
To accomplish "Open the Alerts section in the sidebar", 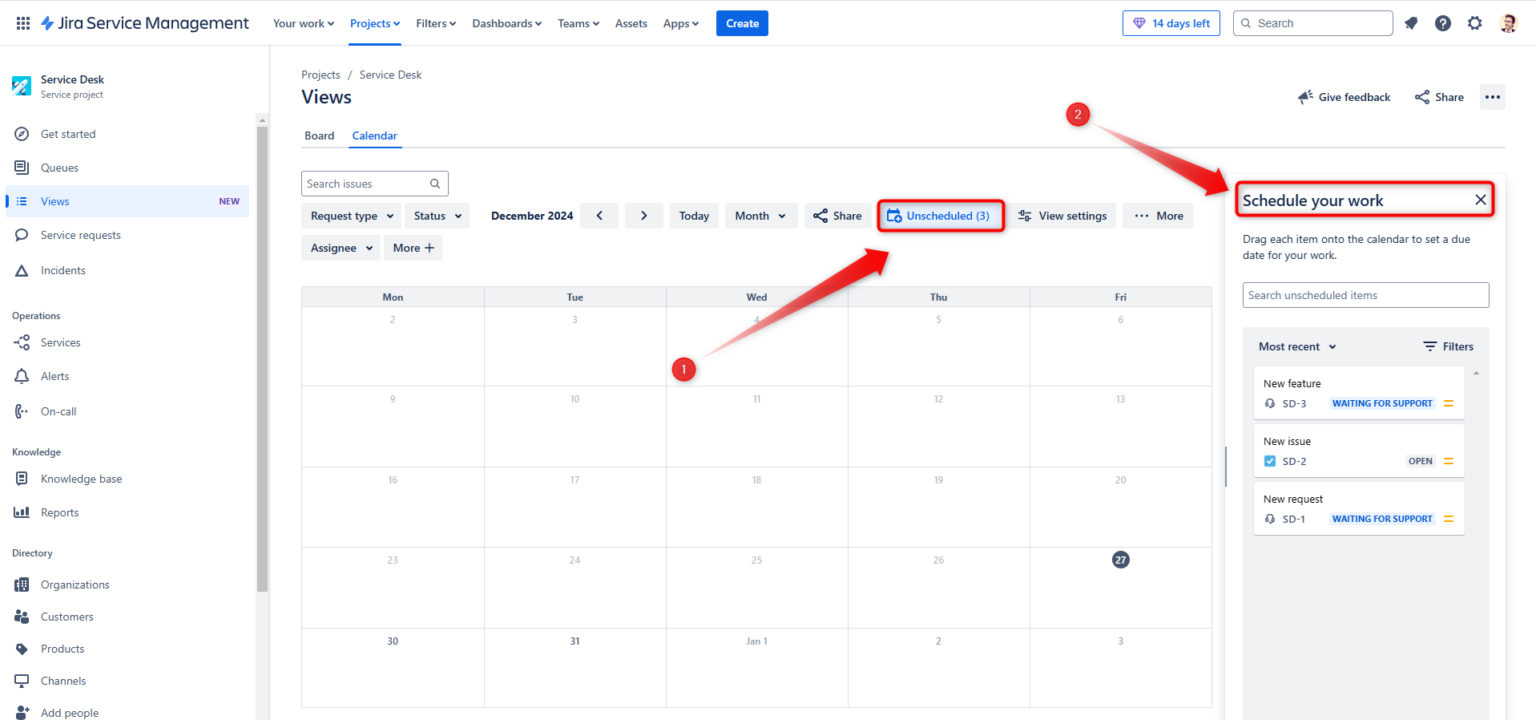I will pyautogui.click(x=58, y=375).
